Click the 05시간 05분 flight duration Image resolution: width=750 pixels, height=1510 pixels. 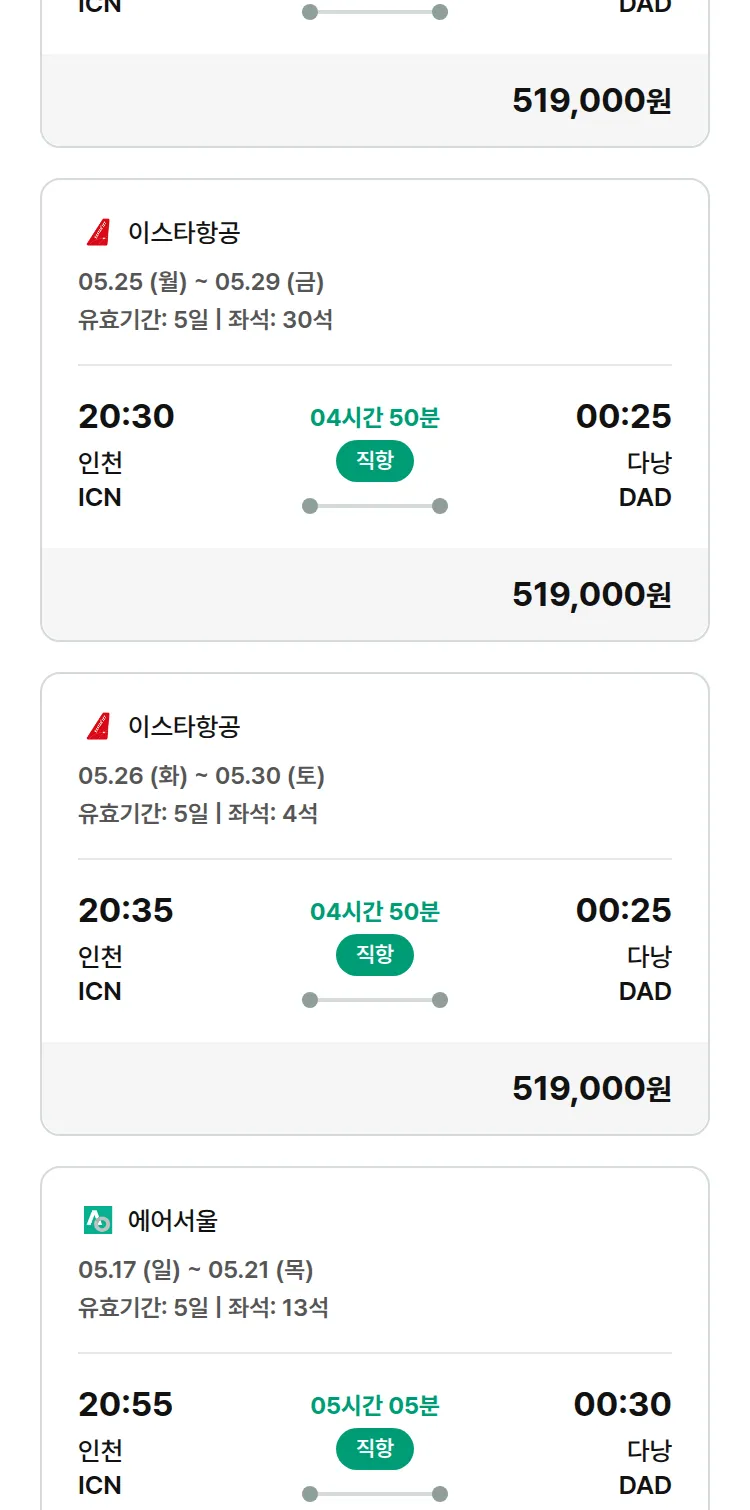point(374,1405)
